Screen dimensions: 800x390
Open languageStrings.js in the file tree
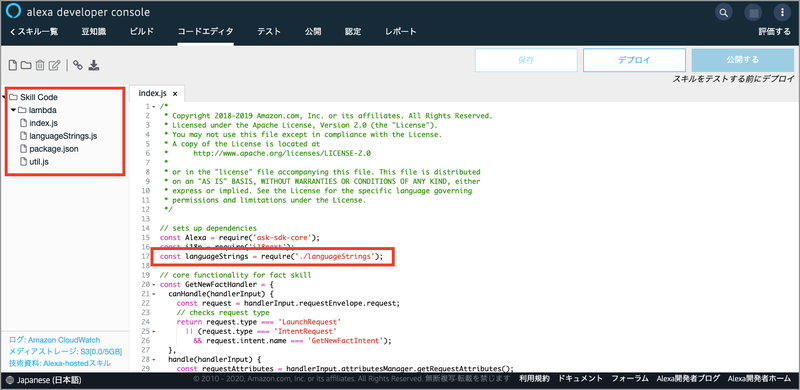pos(59,136)
